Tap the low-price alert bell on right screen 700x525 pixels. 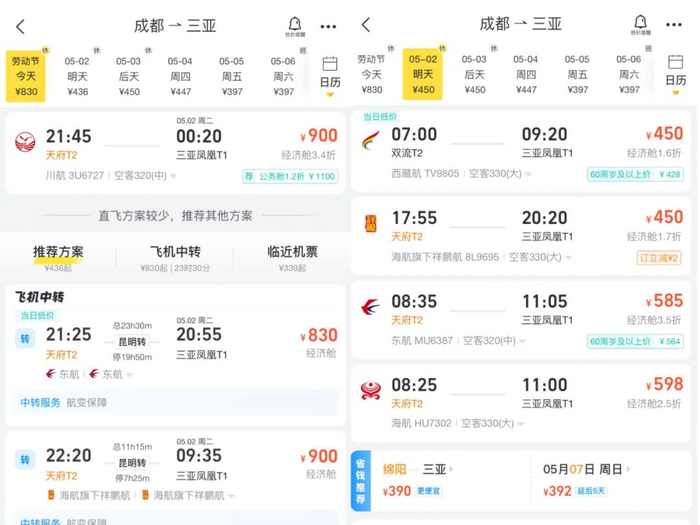[x=641, y=25]
